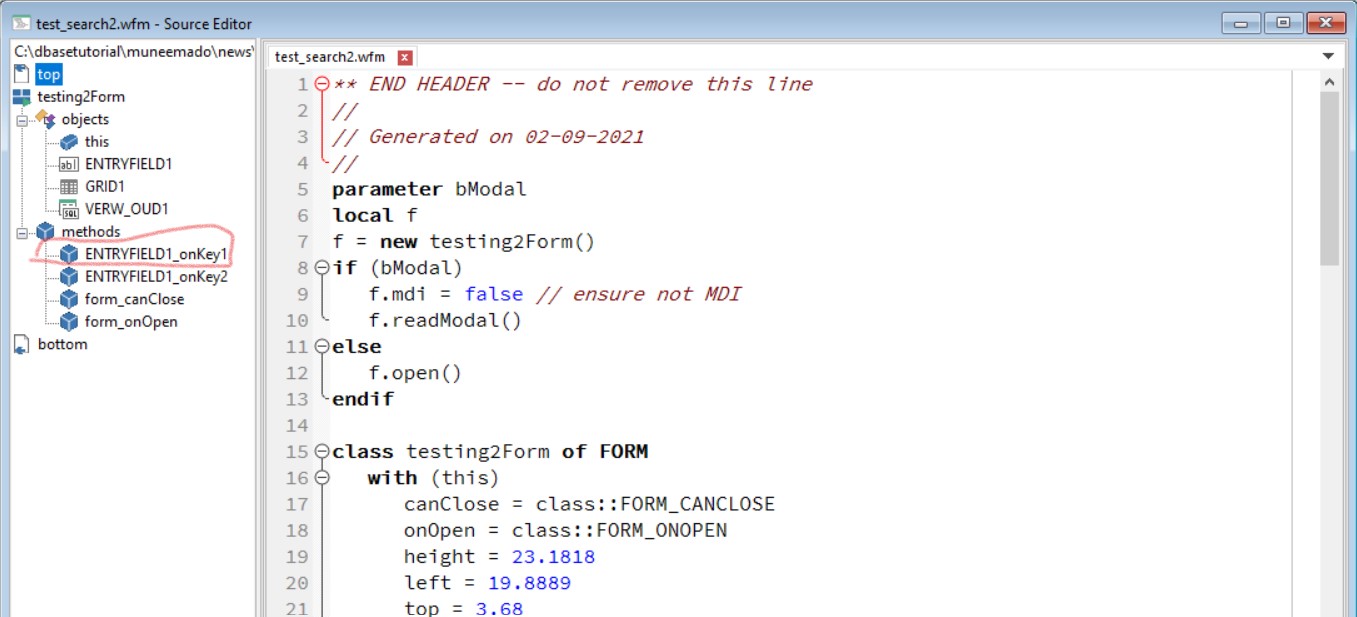Click the 'bottom' document icon in tree
This screenshot has width=1357, height=617.
click(x=21, y=344)
